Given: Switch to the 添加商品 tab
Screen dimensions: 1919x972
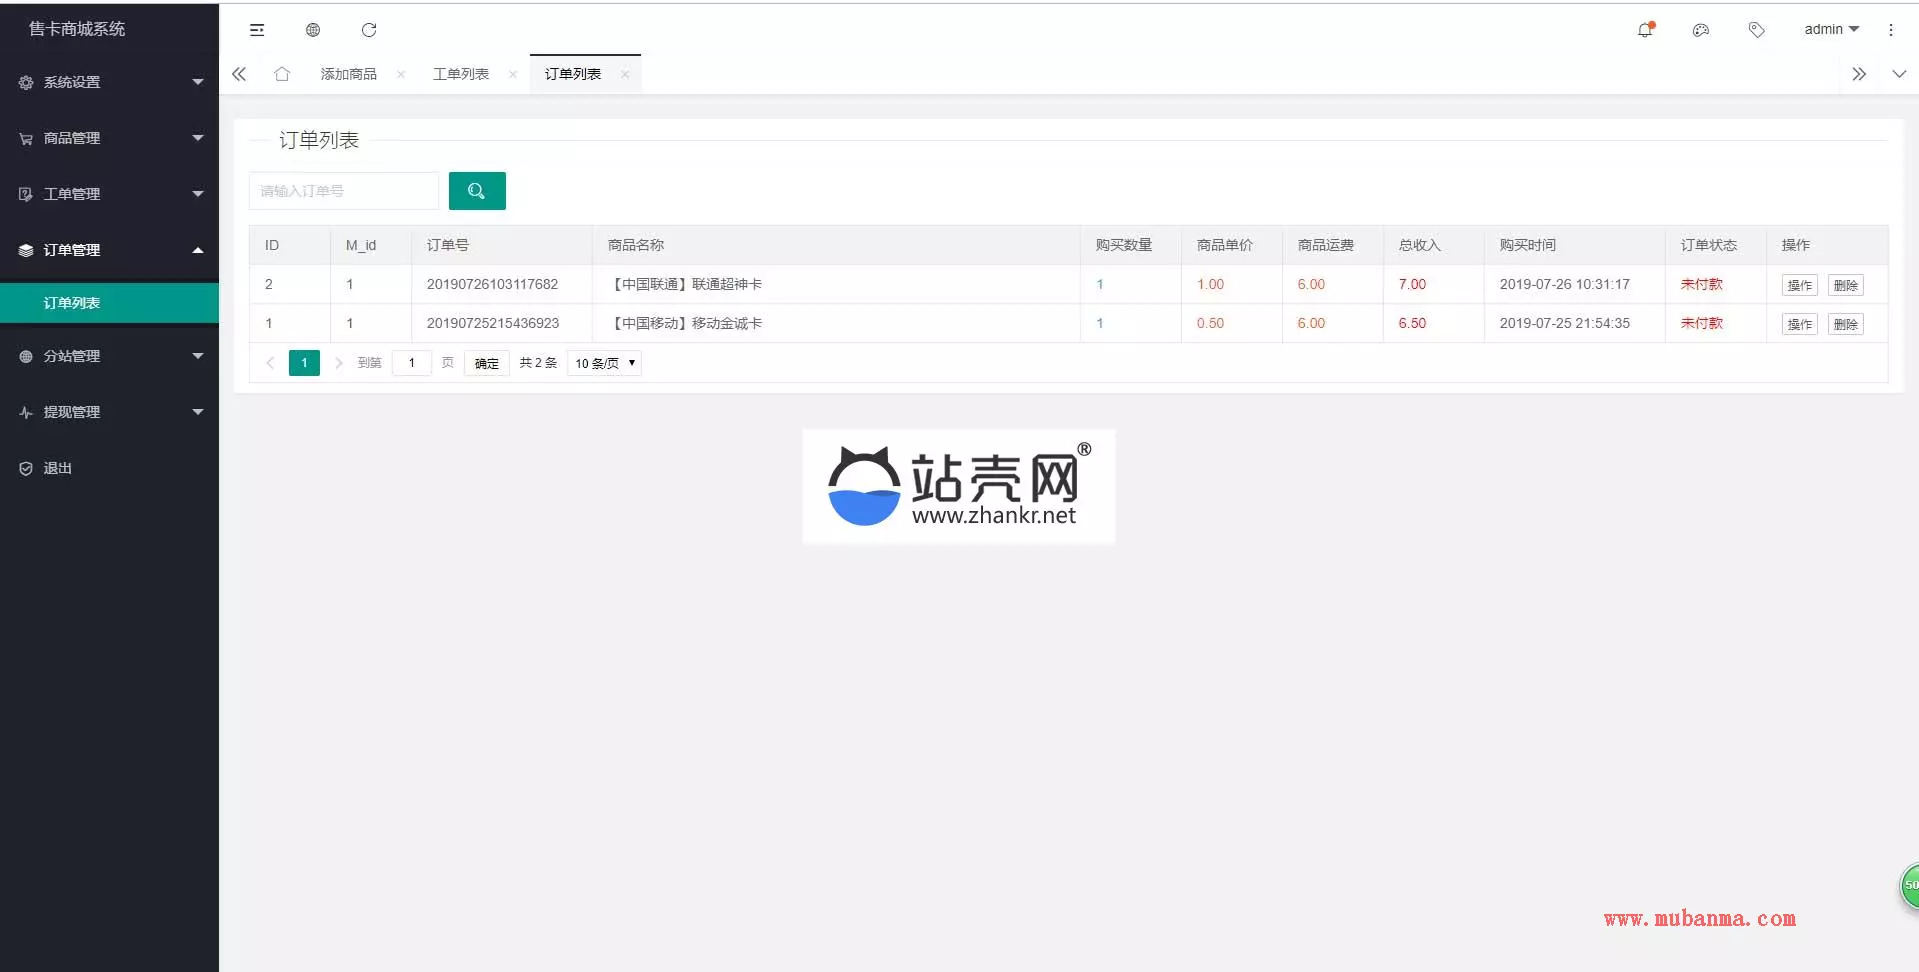Looking at the screenshot, I should pyautogui.click(x=349, y=74).
